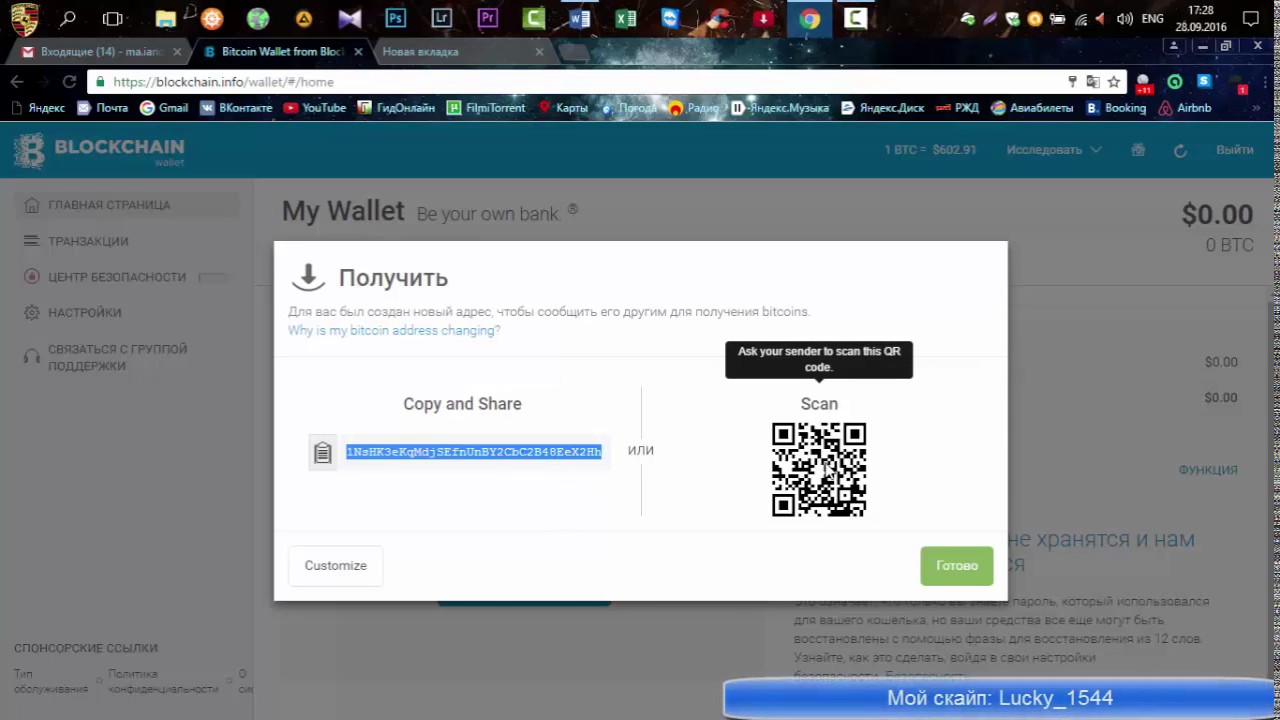Open the ВКонтакте bookmark
1280x720 pixels.
(x=236, y=108)
